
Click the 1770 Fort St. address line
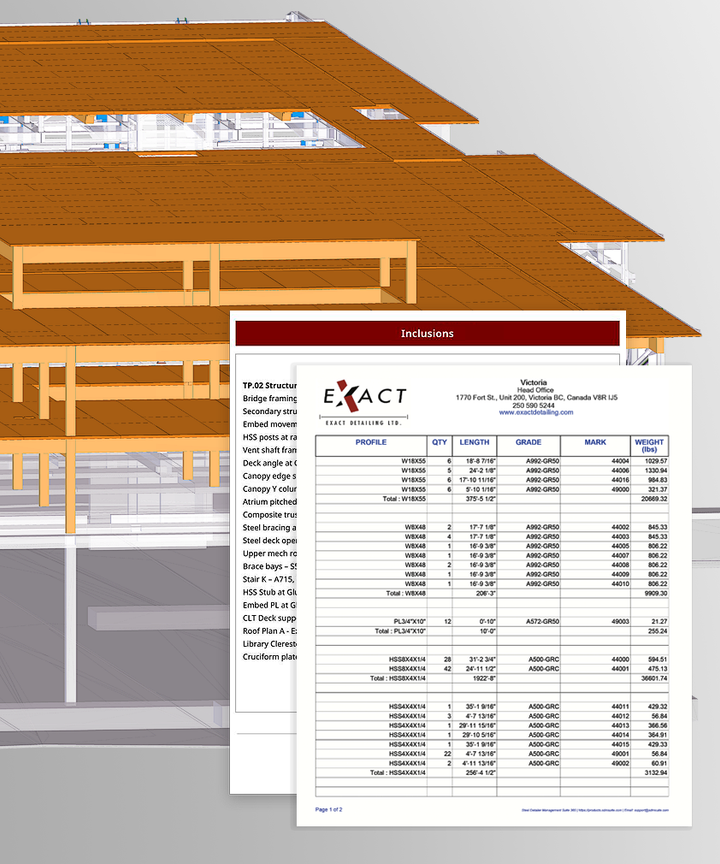tap(536, 397)
